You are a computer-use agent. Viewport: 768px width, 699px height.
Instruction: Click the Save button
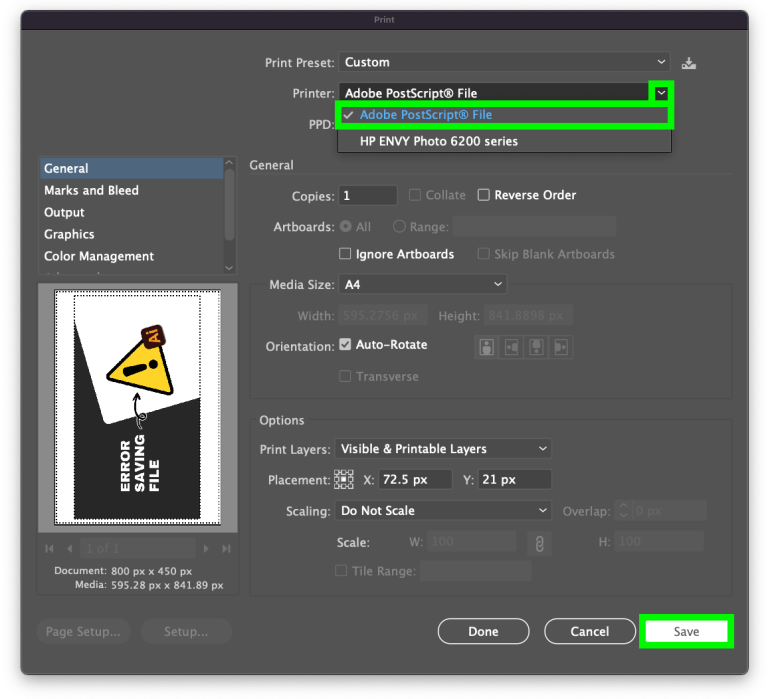tap(686, 631)
